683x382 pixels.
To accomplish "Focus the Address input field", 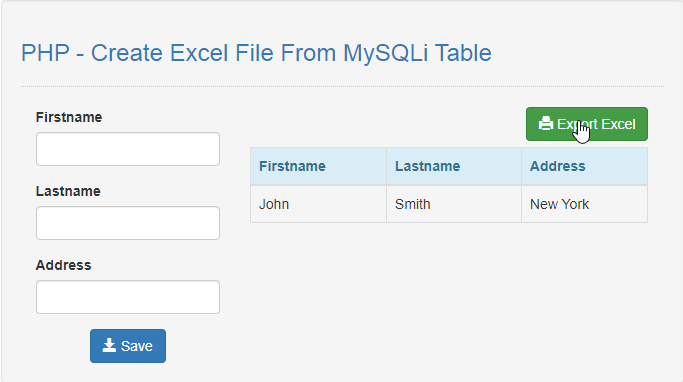I will click(128, 297).
